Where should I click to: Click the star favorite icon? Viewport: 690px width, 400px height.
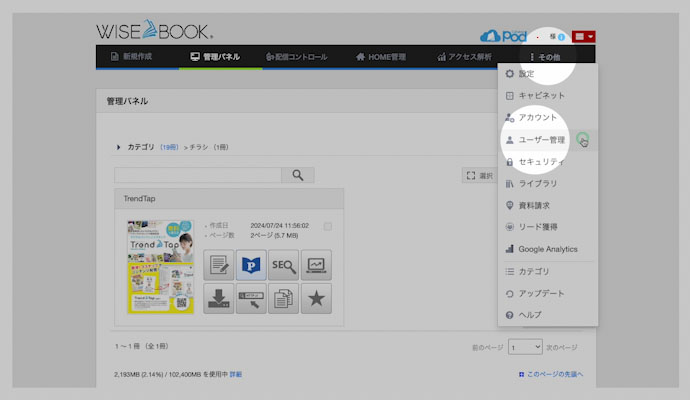317,298
